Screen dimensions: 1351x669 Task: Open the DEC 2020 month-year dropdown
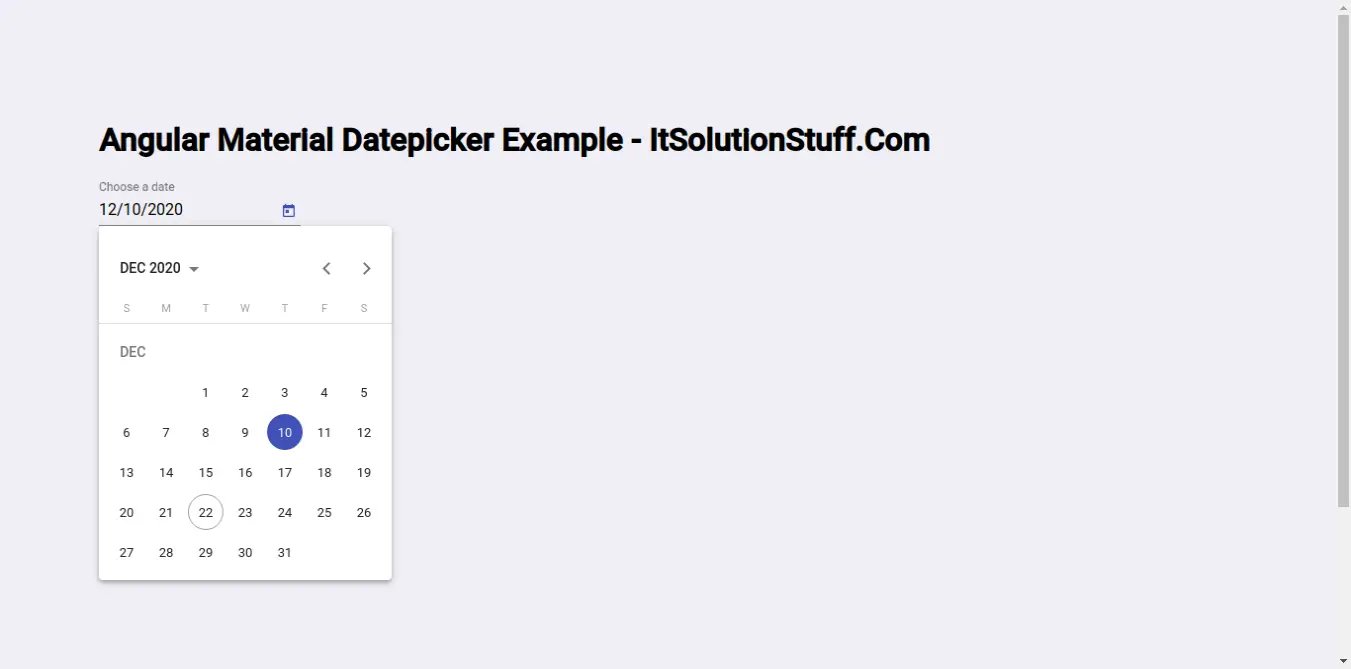pyautogui.click(x=160, y=268)
